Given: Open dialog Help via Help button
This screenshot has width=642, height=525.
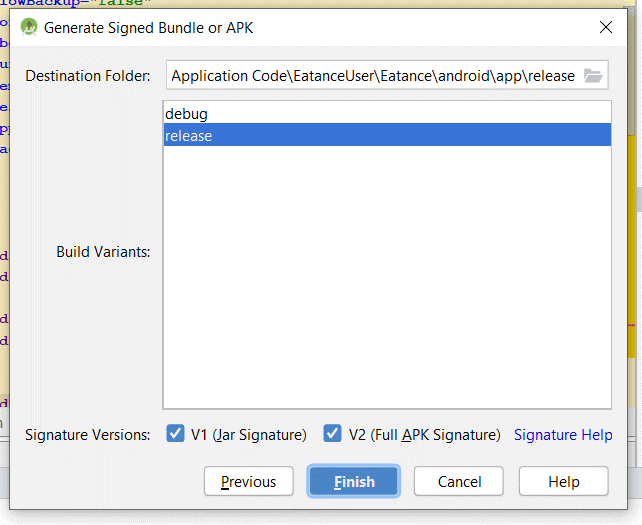Looking at the screenshot, I should (563, 481).
